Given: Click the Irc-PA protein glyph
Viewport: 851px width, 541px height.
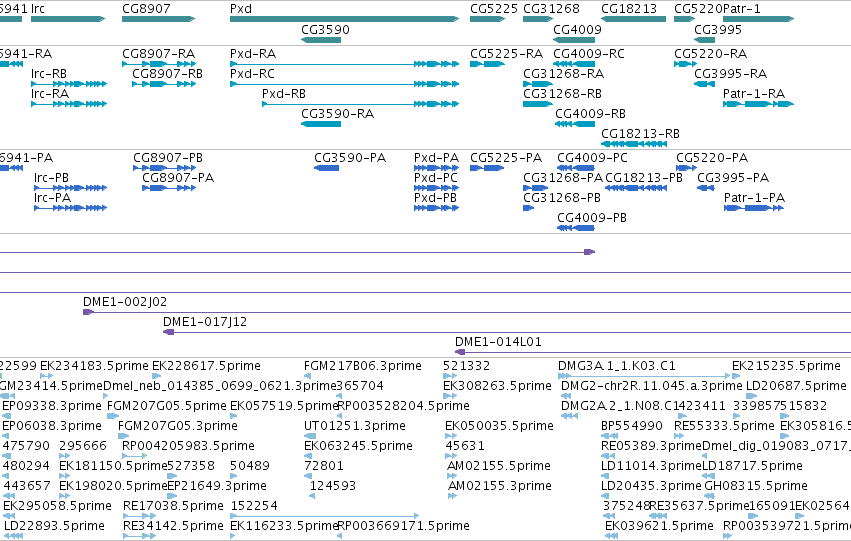Looking at the screenshot, I should [71, 208].
